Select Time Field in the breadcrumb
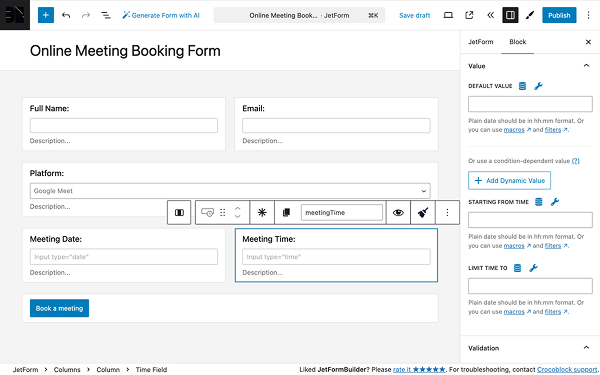The image size is (600, 375). pos(151,370)
